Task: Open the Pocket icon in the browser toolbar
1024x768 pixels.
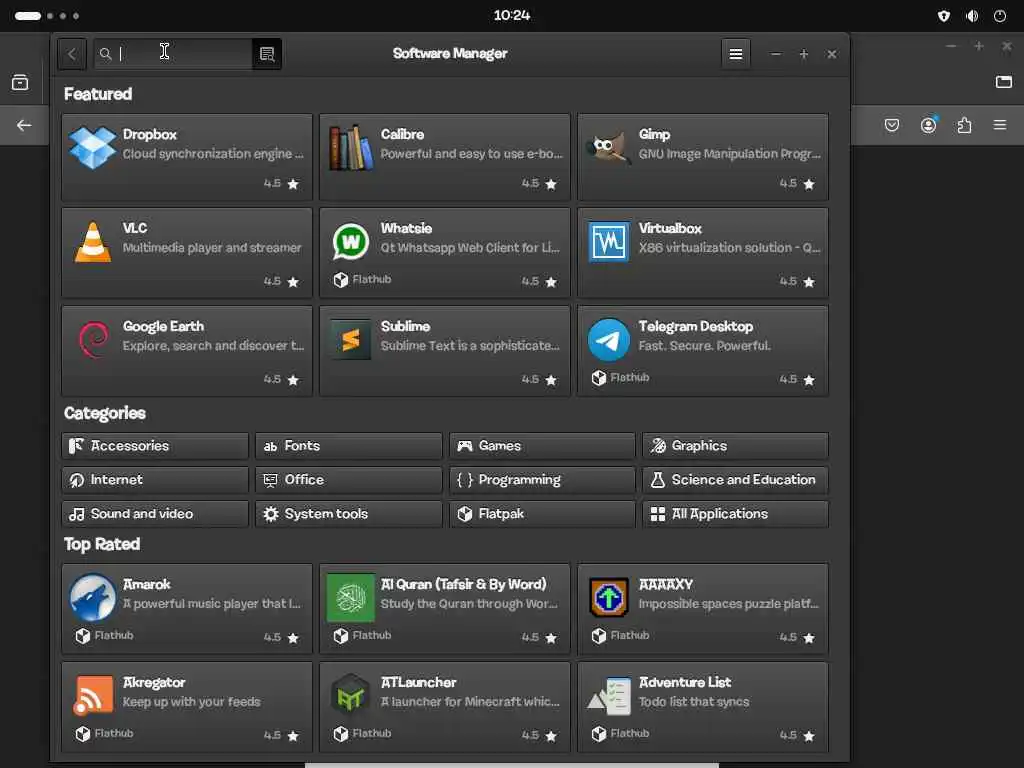Action: point(891,125)
